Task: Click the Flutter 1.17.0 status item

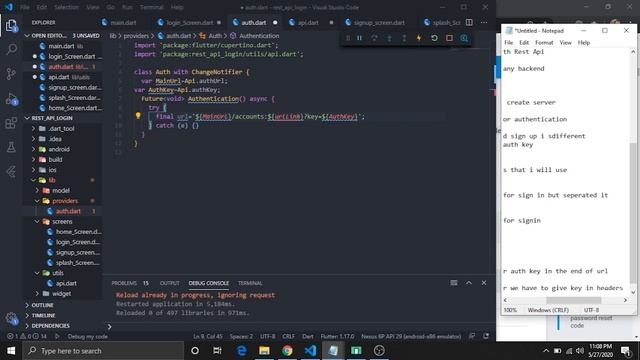Action: pos(337,337)
